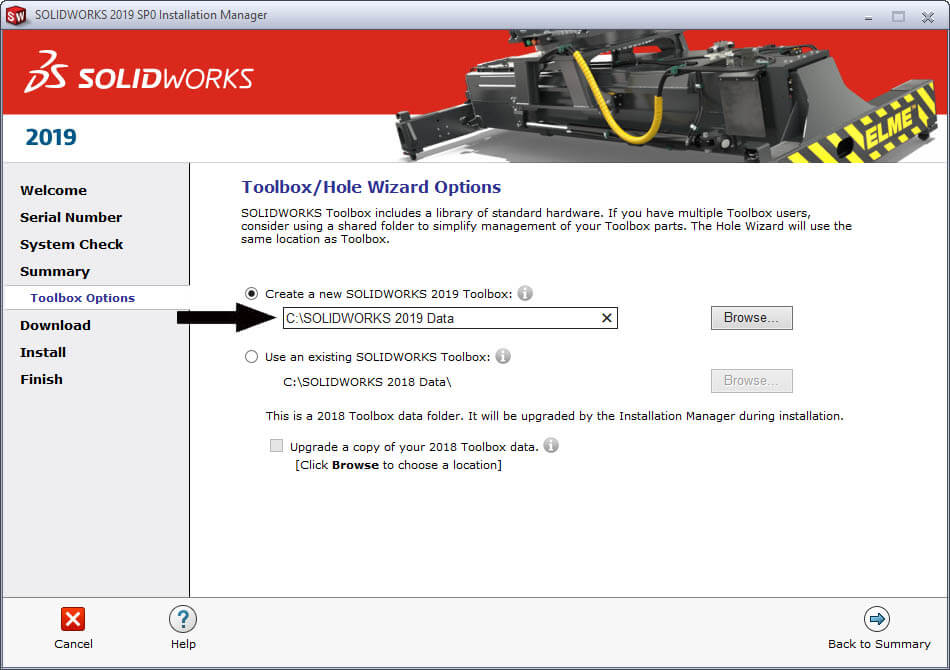
Task: Click info icon beside Use existing Toolbox option
Action: click(x=503, y=355)
